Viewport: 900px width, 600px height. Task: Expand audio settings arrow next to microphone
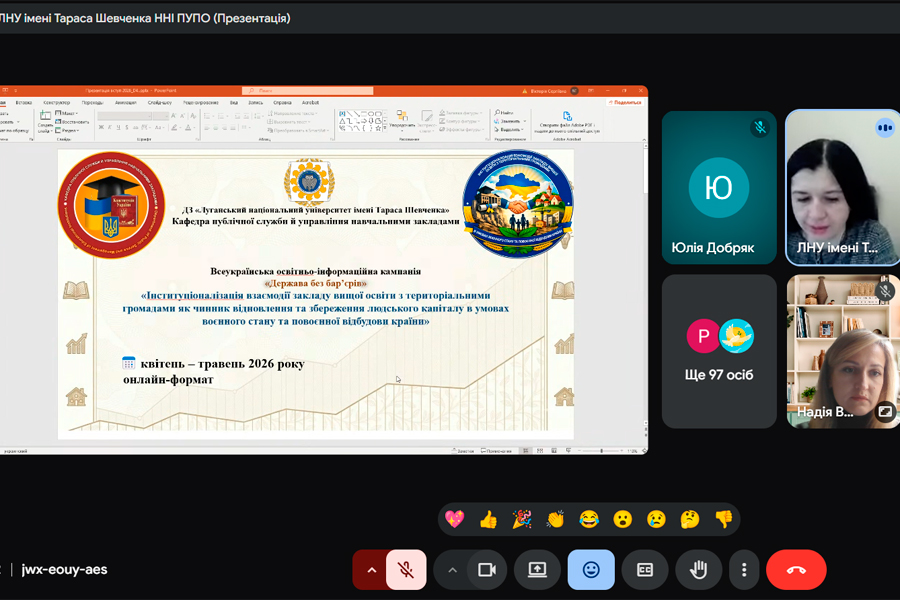click(371, 570)
